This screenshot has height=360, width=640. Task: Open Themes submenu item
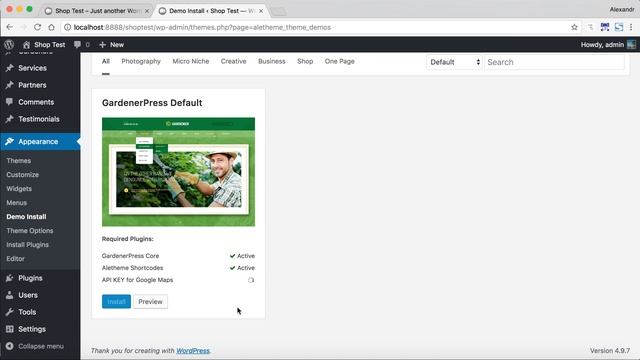19,161
